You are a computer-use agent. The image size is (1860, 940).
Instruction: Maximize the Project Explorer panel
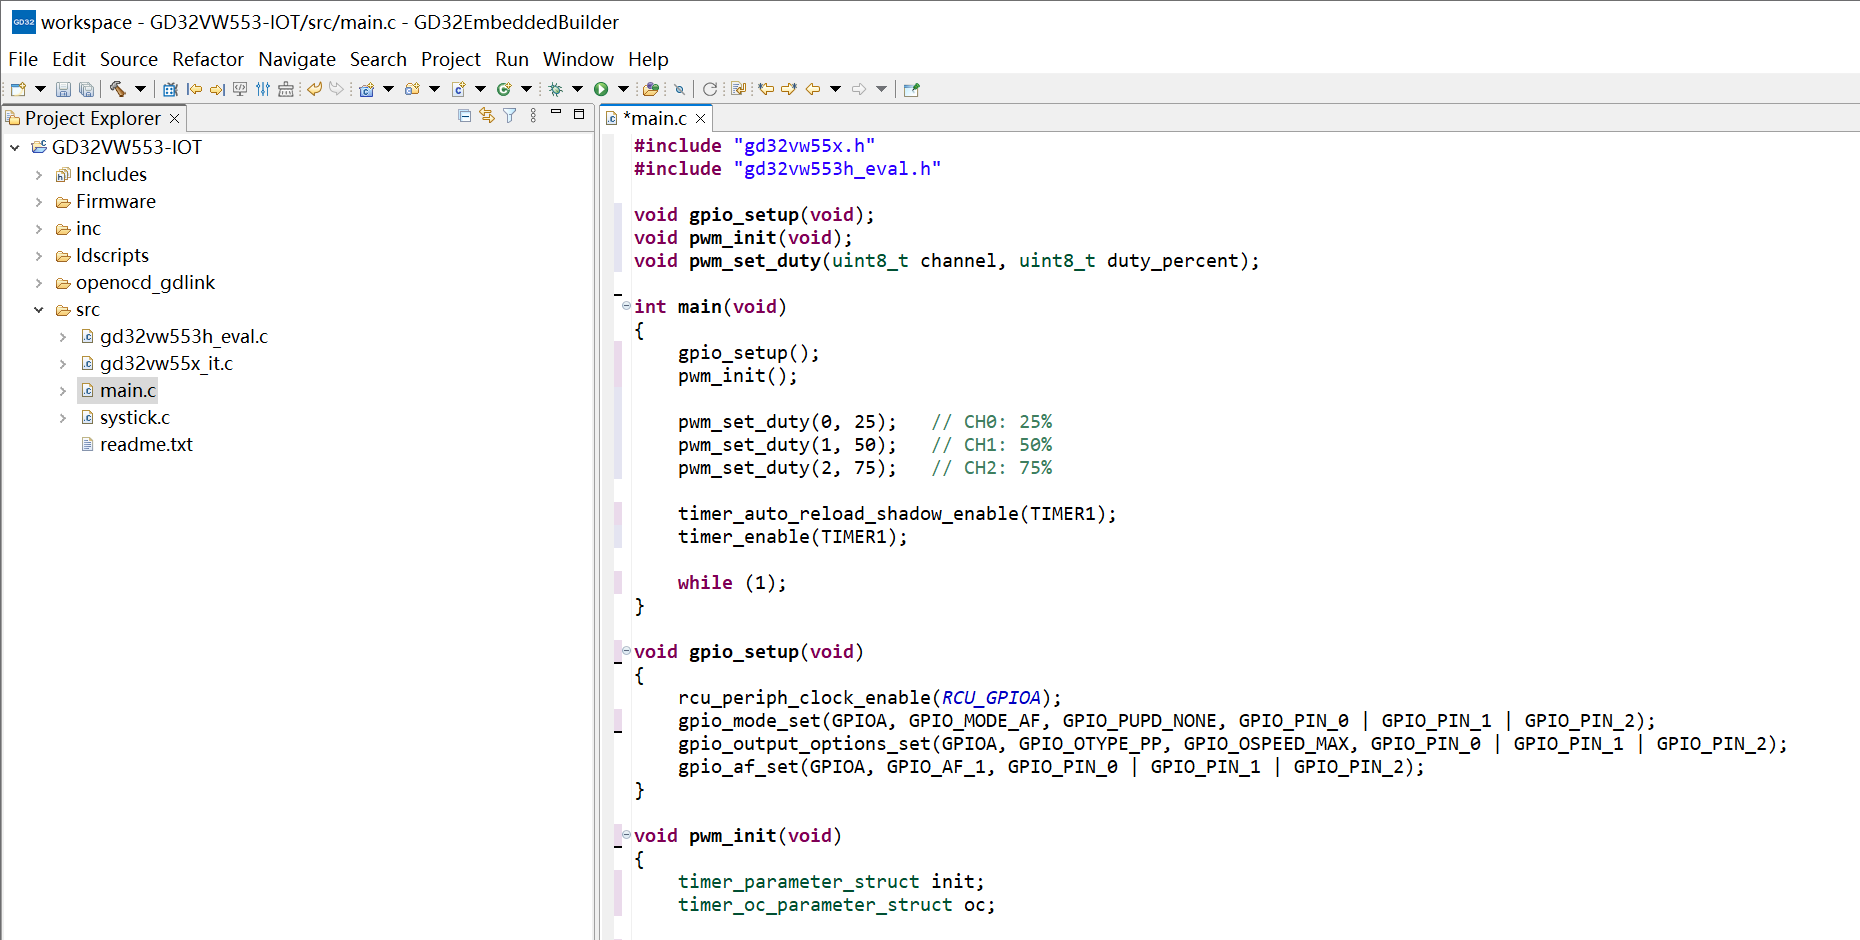[x=579, y=114]
